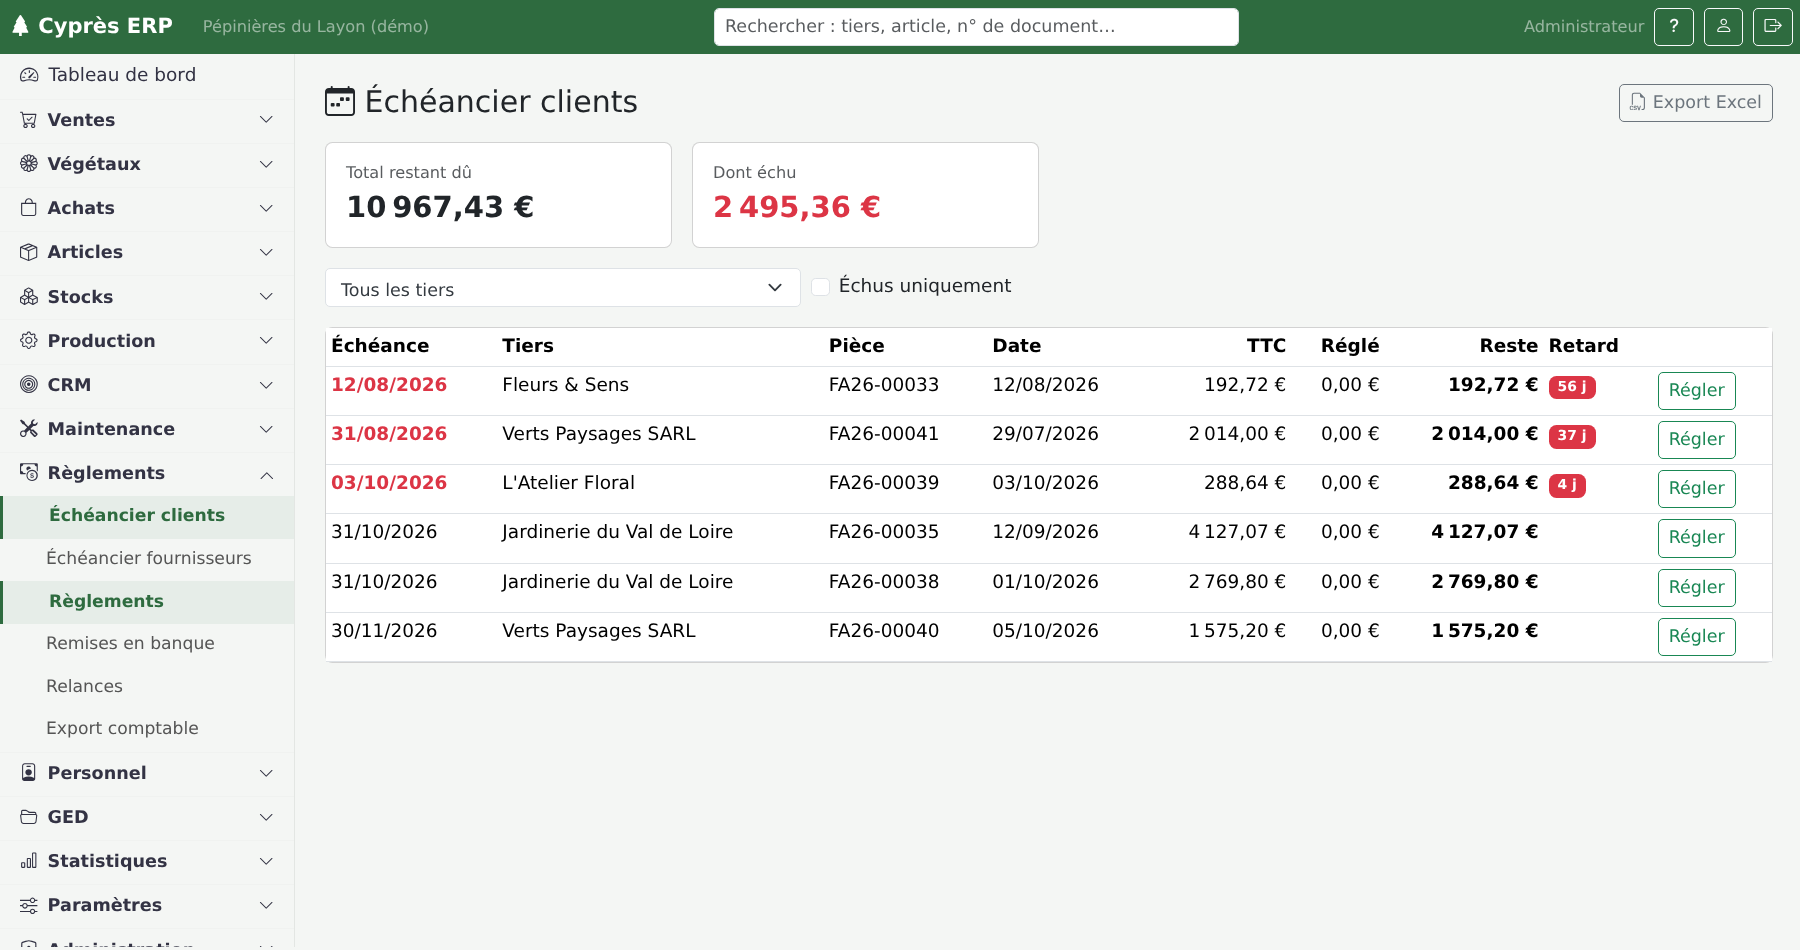Collapse the Règlements menu chevron
This screenshot has width=1800, height=950.
point(266,474)
